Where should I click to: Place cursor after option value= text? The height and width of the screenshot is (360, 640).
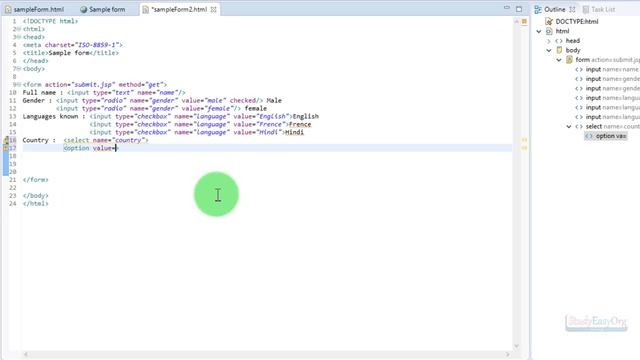116,148
